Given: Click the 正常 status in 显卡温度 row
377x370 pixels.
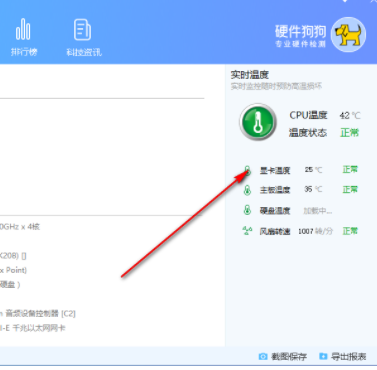Looking at the screenshot, I should [350, 169].
